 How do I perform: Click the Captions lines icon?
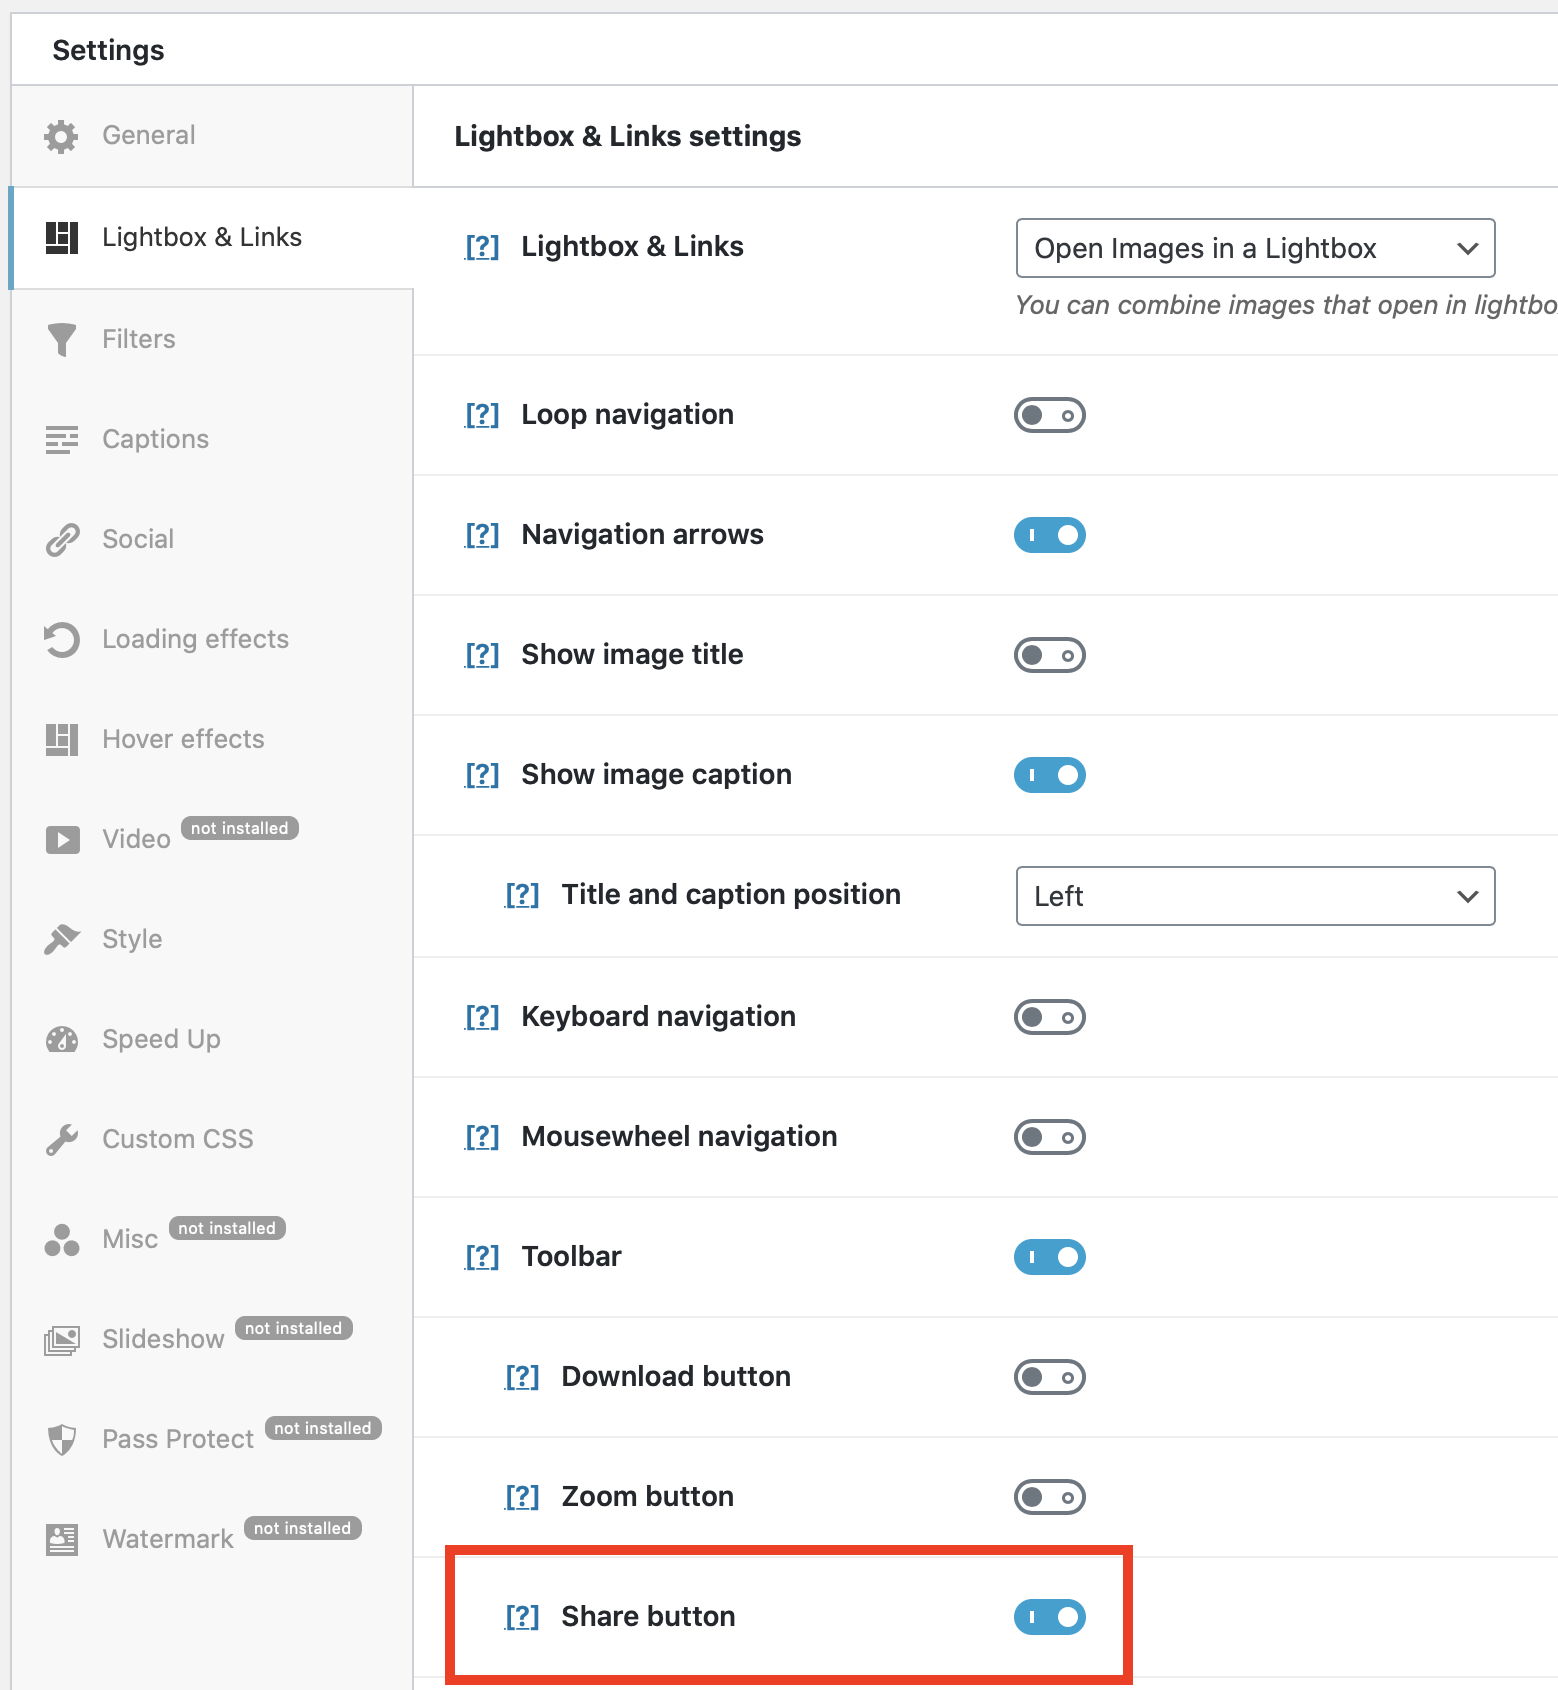pos(61,439)
